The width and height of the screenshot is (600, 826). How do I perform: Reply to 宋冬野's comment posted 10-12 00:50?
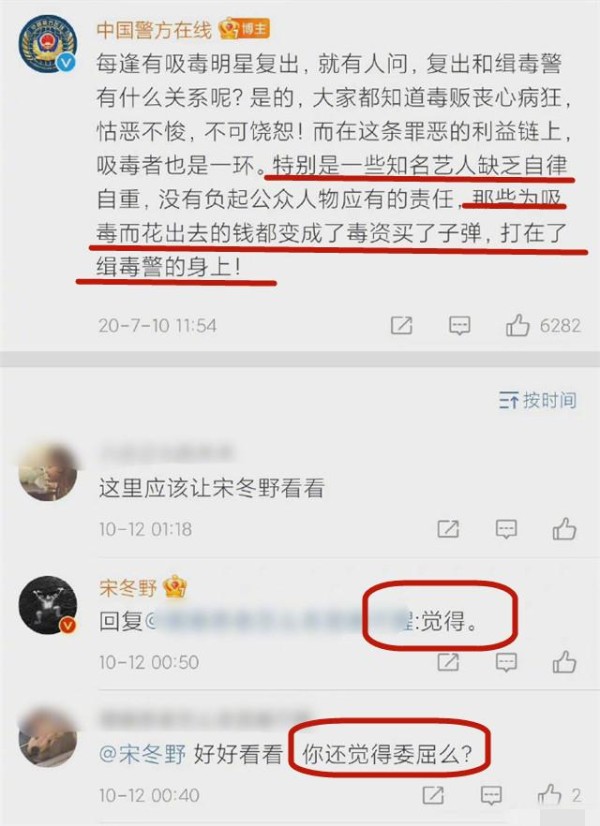pos(506,662)
